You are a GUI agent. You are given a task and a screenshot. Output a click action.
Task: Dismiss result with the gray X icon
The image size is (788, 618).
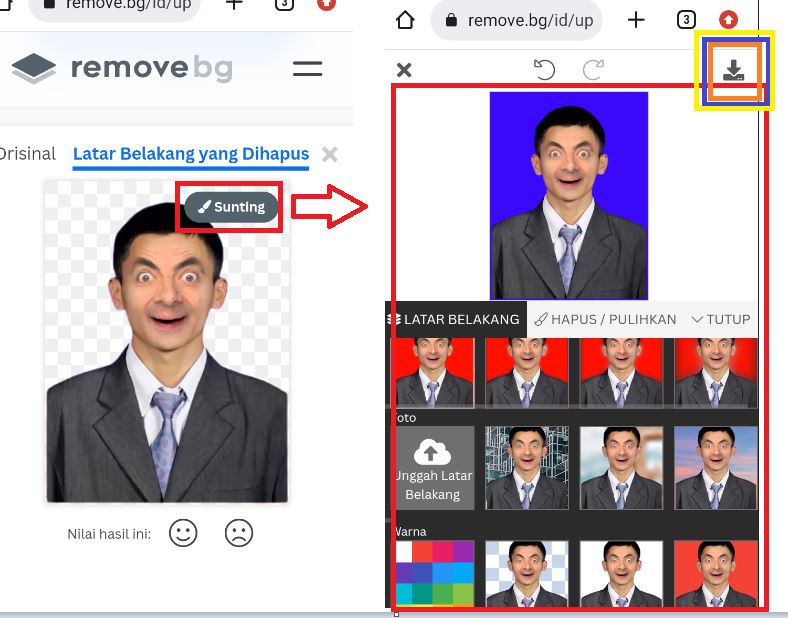330,154
